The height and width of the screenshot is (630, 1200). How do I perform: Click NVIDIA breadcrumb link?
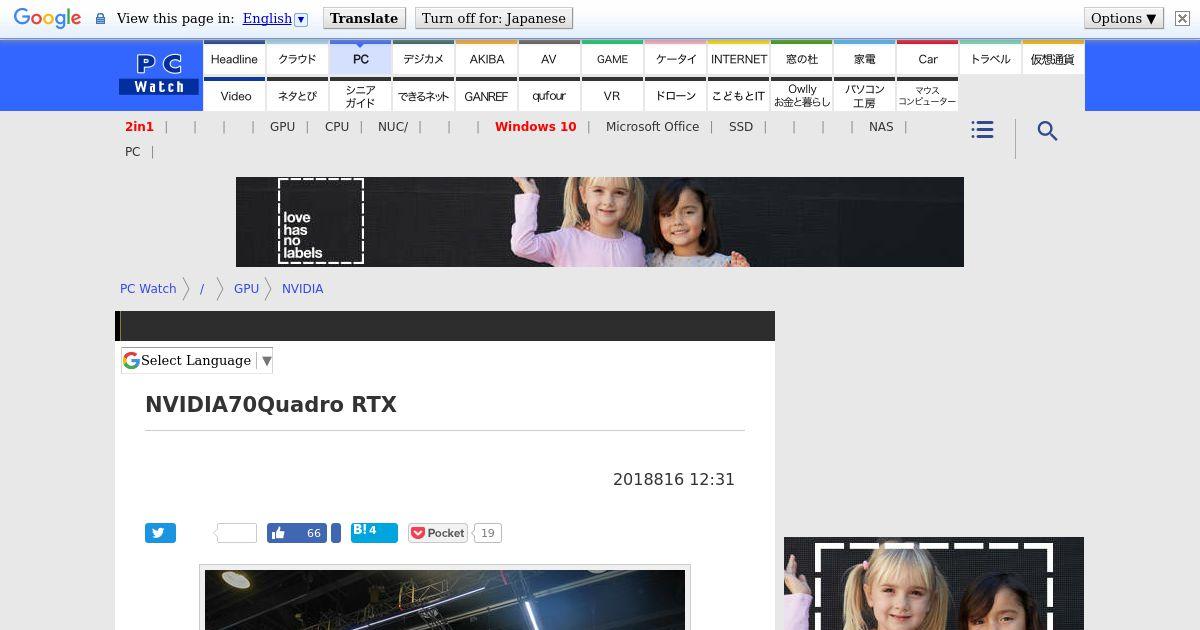pos(302,288)
